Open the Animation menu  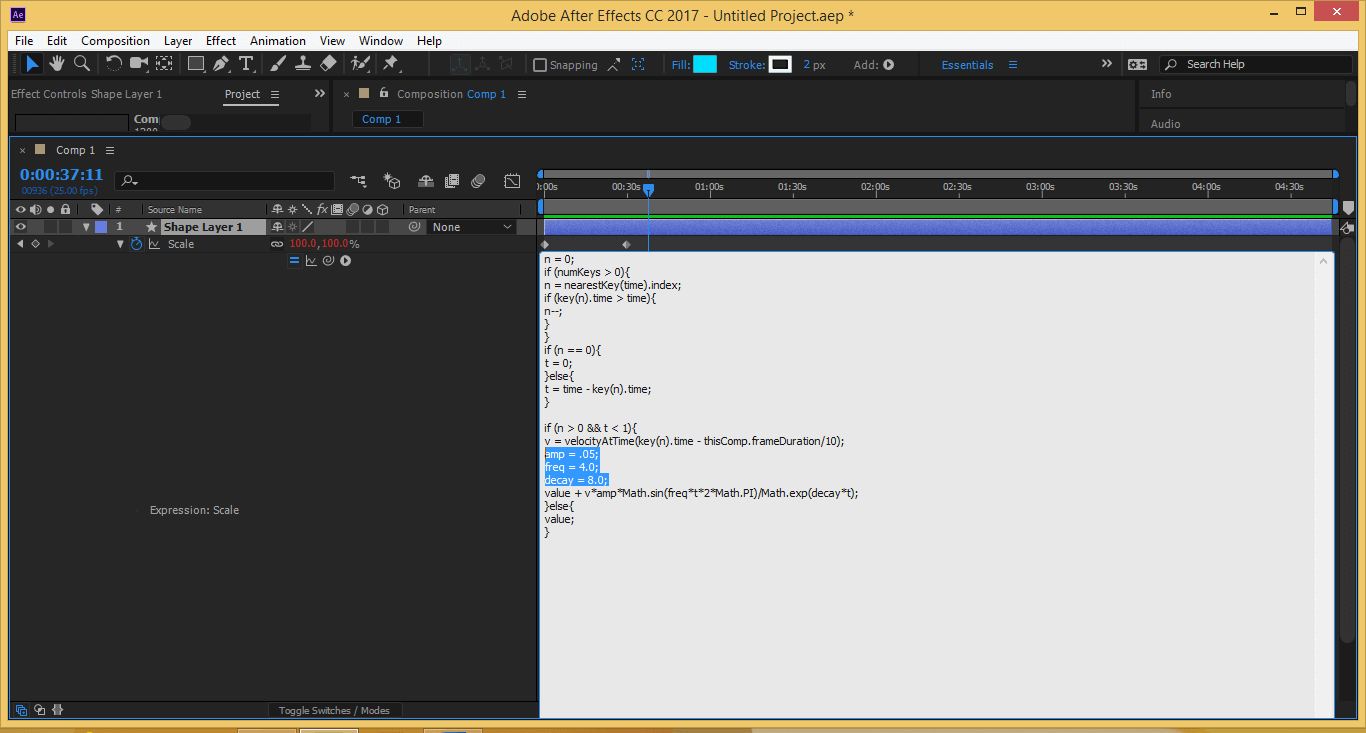coord(278,41)
